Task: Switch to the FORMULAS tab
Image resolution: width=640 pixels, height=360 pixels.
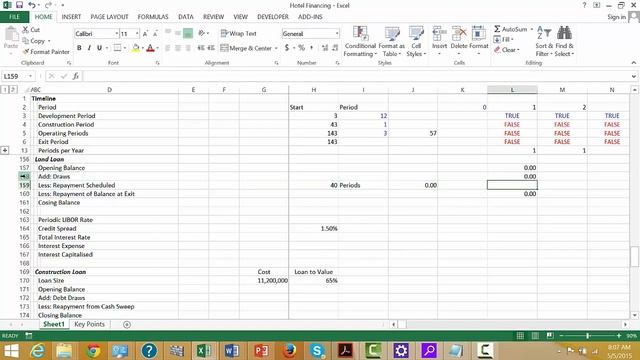Action: tap(153, 17)
